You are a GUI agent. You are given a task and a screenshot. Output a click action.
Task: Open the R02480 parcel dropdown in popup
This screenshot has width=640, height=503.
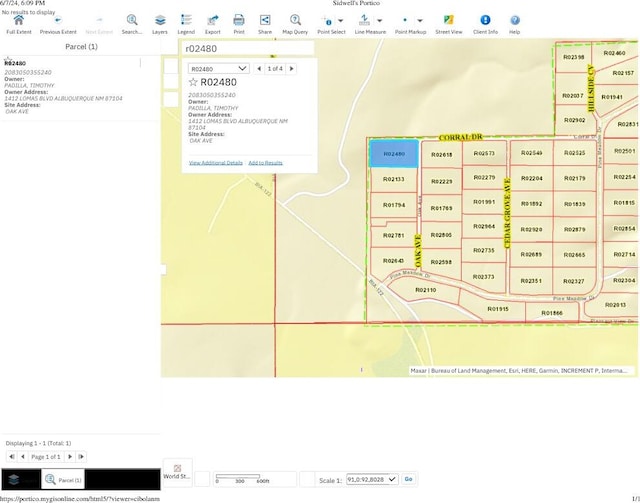pos(219,69)
